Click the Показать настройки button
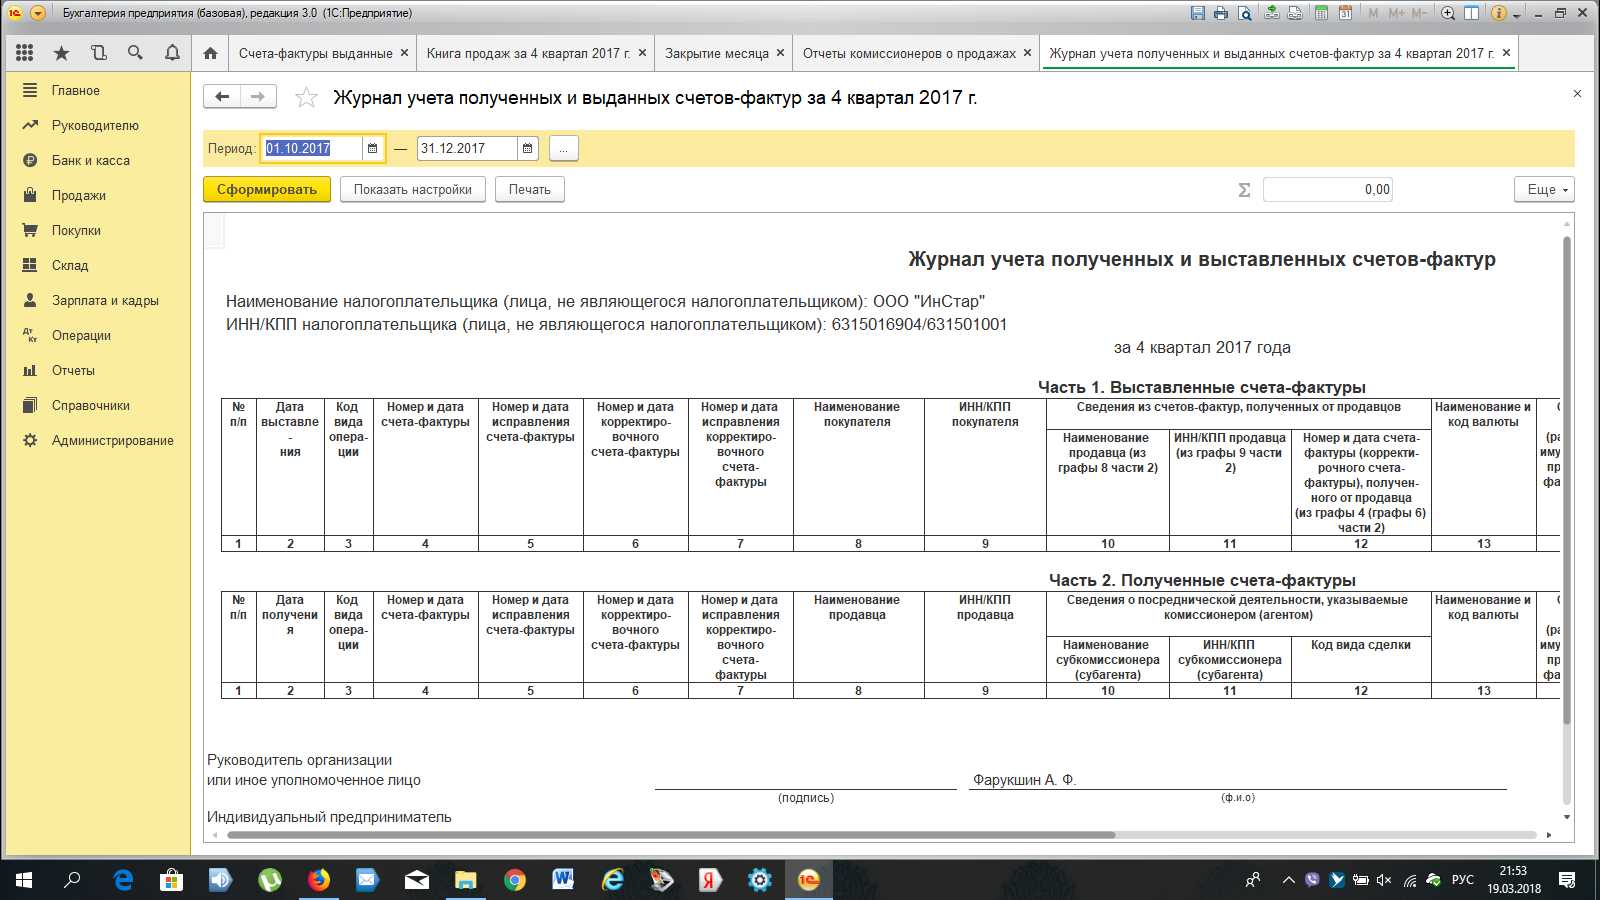Screen dimensions: 1600x900 413,189
